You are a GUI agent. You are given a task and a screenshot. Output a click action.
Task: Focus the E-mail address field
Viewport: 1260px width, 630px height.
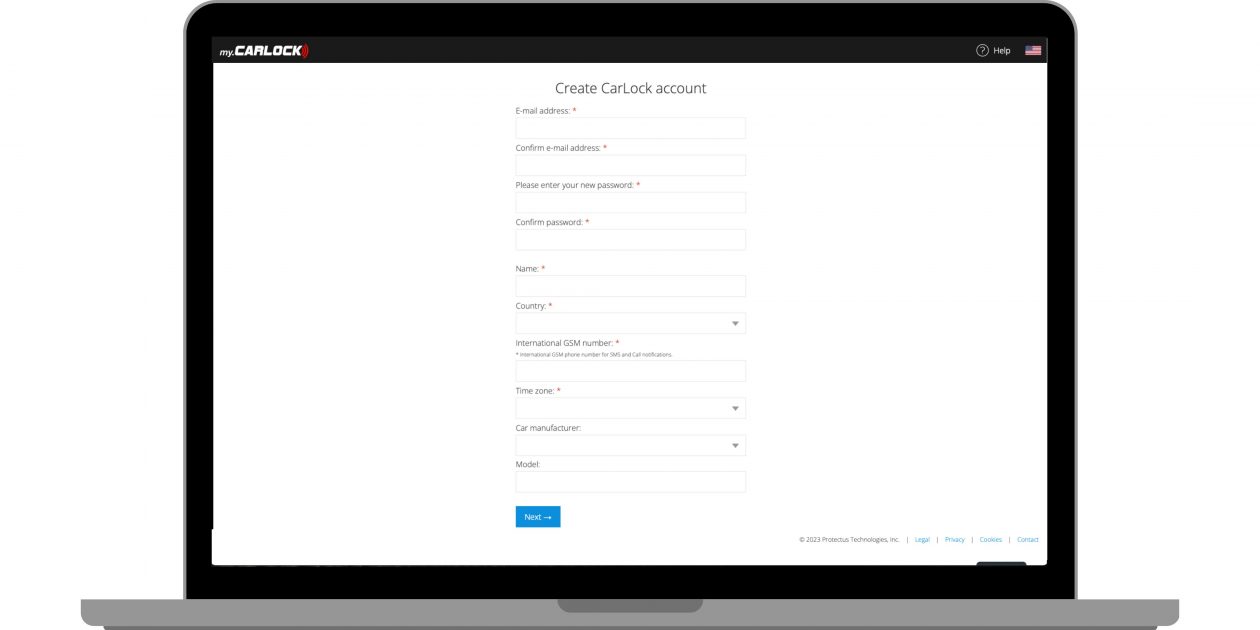point(630,128)
